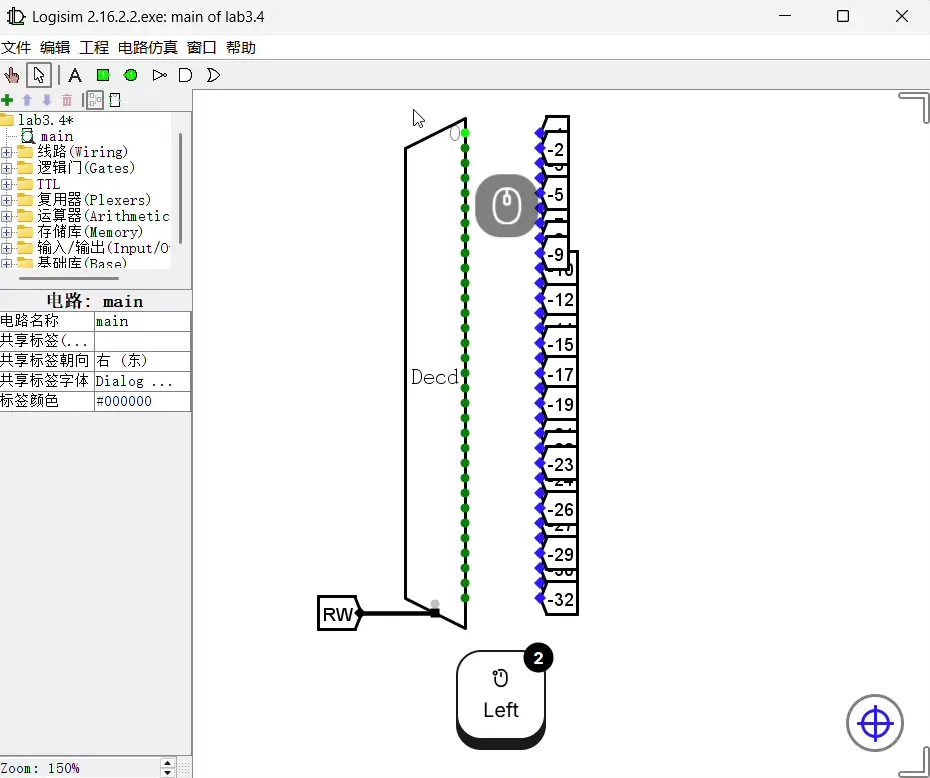Toggle the circuit layout view button

pos(95,100)
